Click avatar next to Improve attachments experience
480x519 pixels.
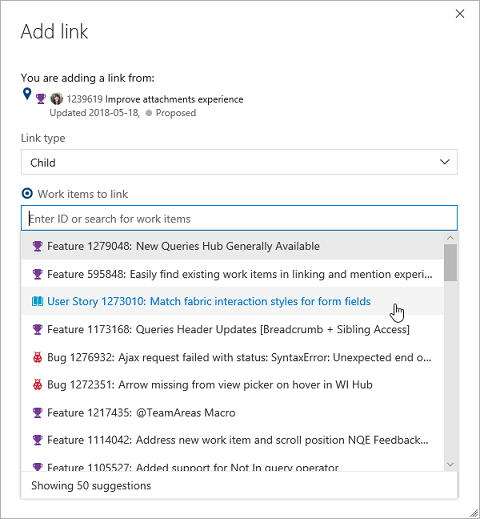coord(57,99)
